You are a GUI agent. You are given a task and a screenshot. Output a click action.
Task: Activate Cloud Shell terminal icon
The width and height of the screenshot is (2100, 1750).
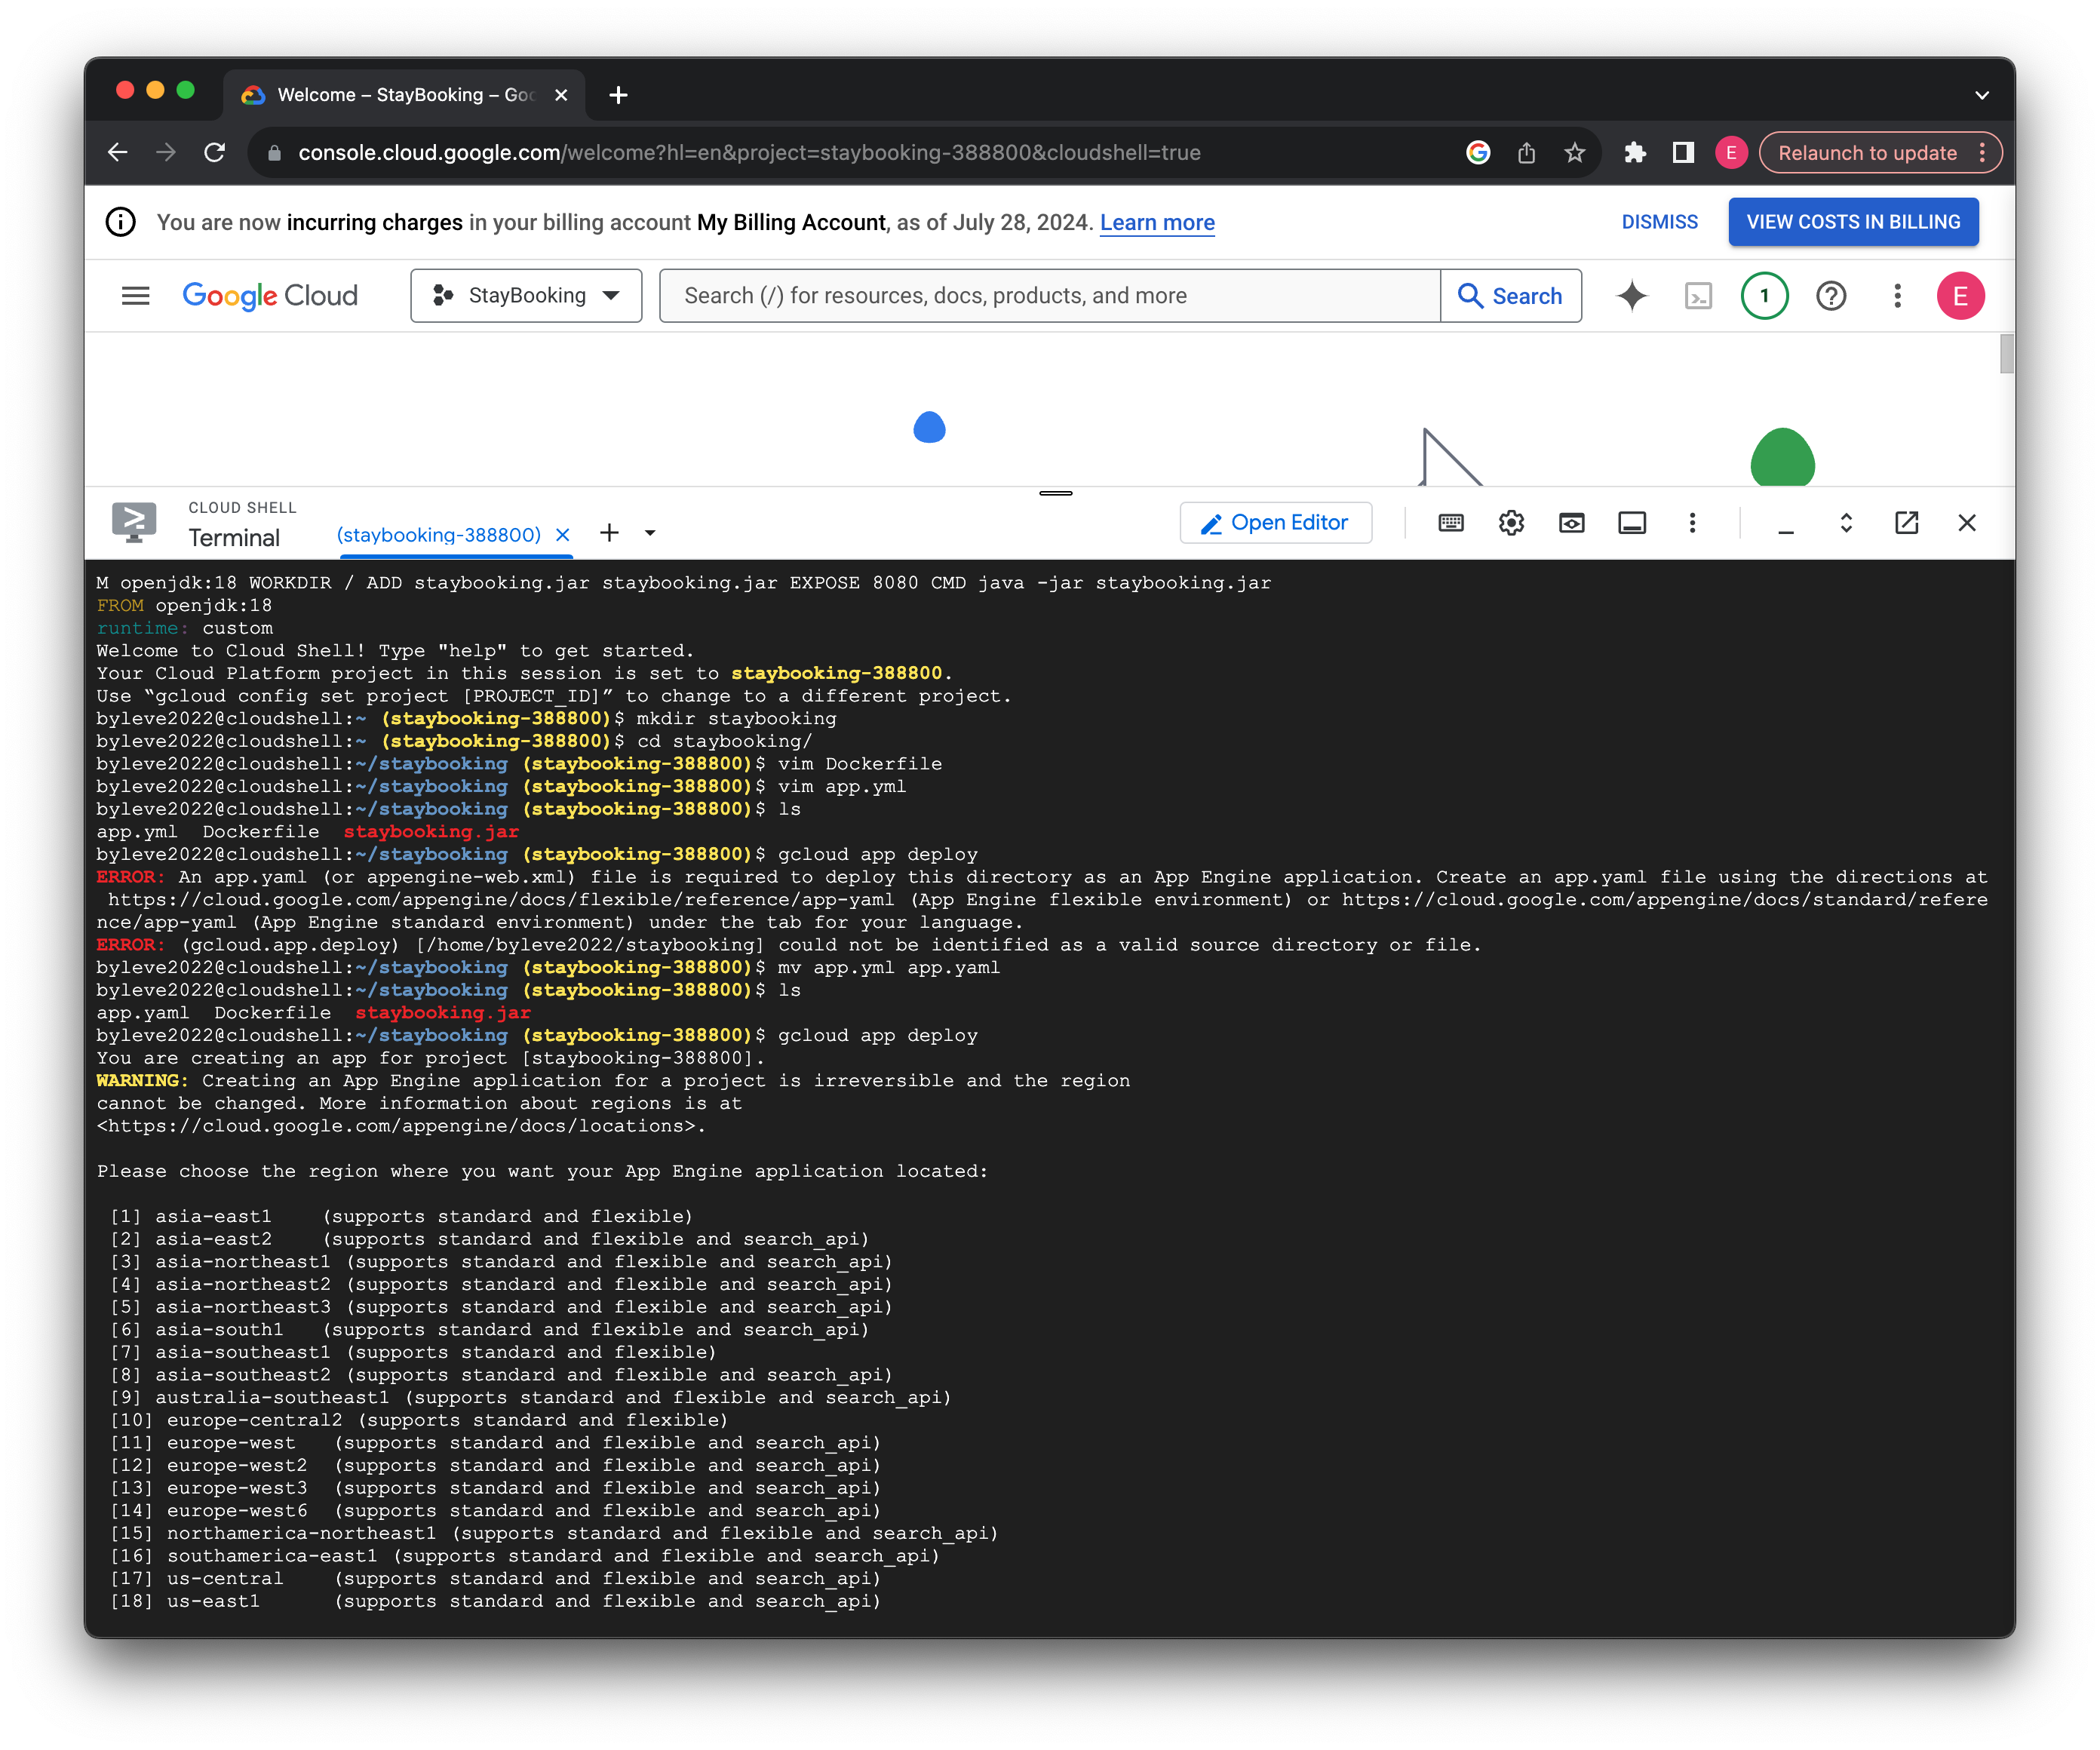tap(1698, 296)
